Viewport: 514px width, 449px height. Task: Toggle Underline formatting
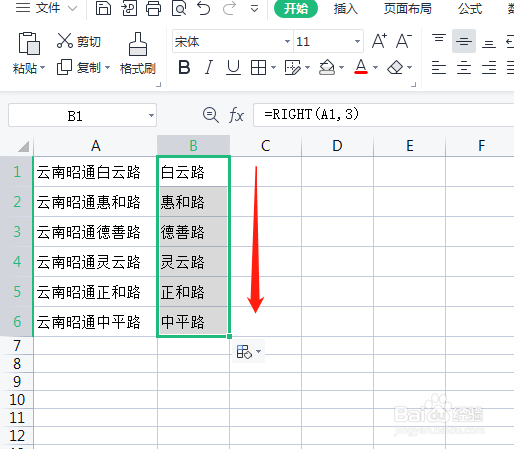(233, 68)
